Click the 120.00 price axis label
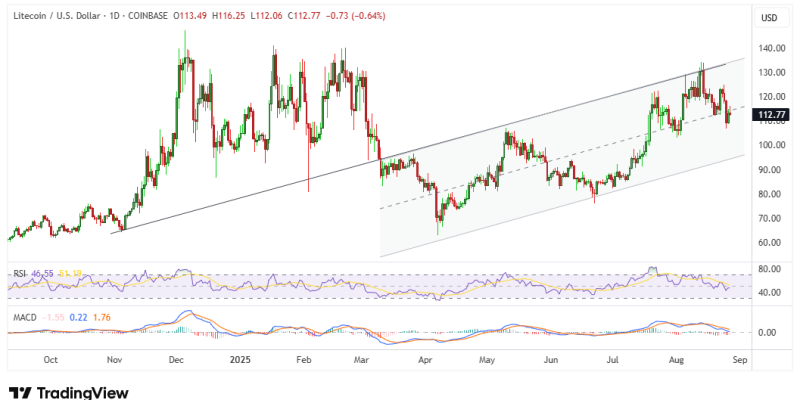 770,96
